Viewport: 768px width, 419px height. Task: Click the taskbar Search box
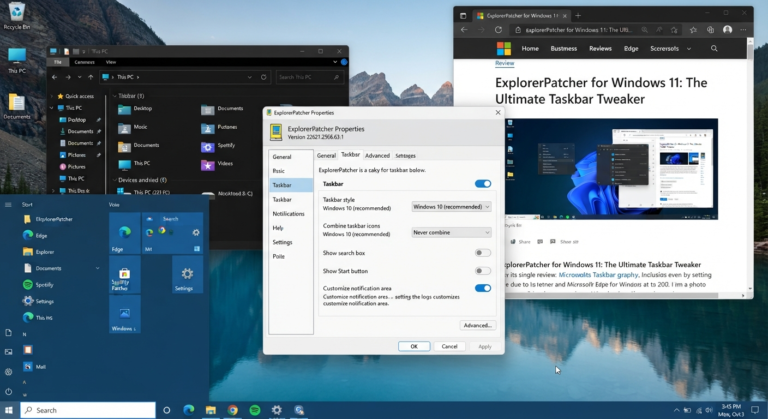[x=88, y=410]
